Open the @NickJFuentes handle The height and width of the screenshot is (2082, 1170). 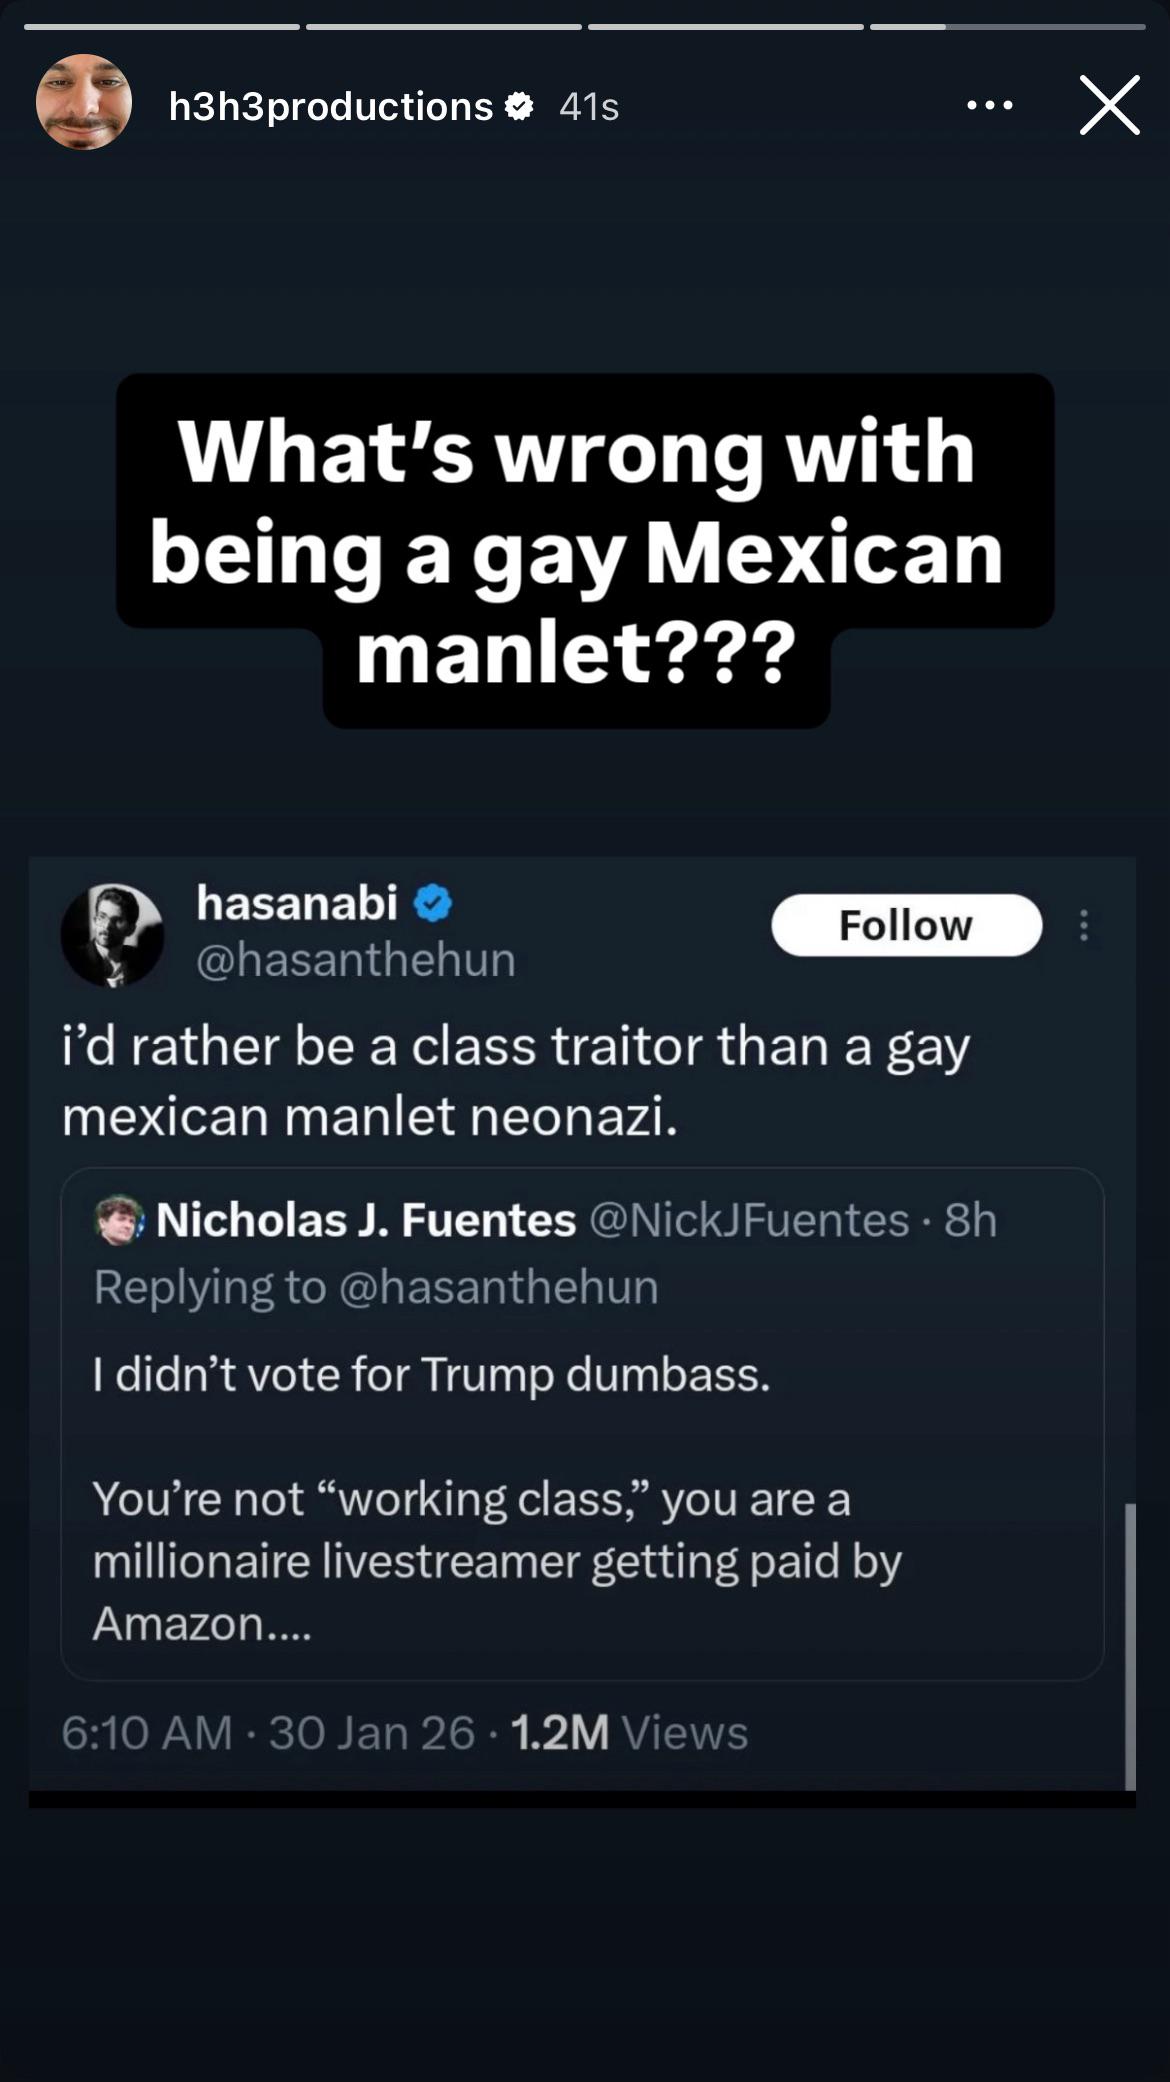click(749, 1220)
